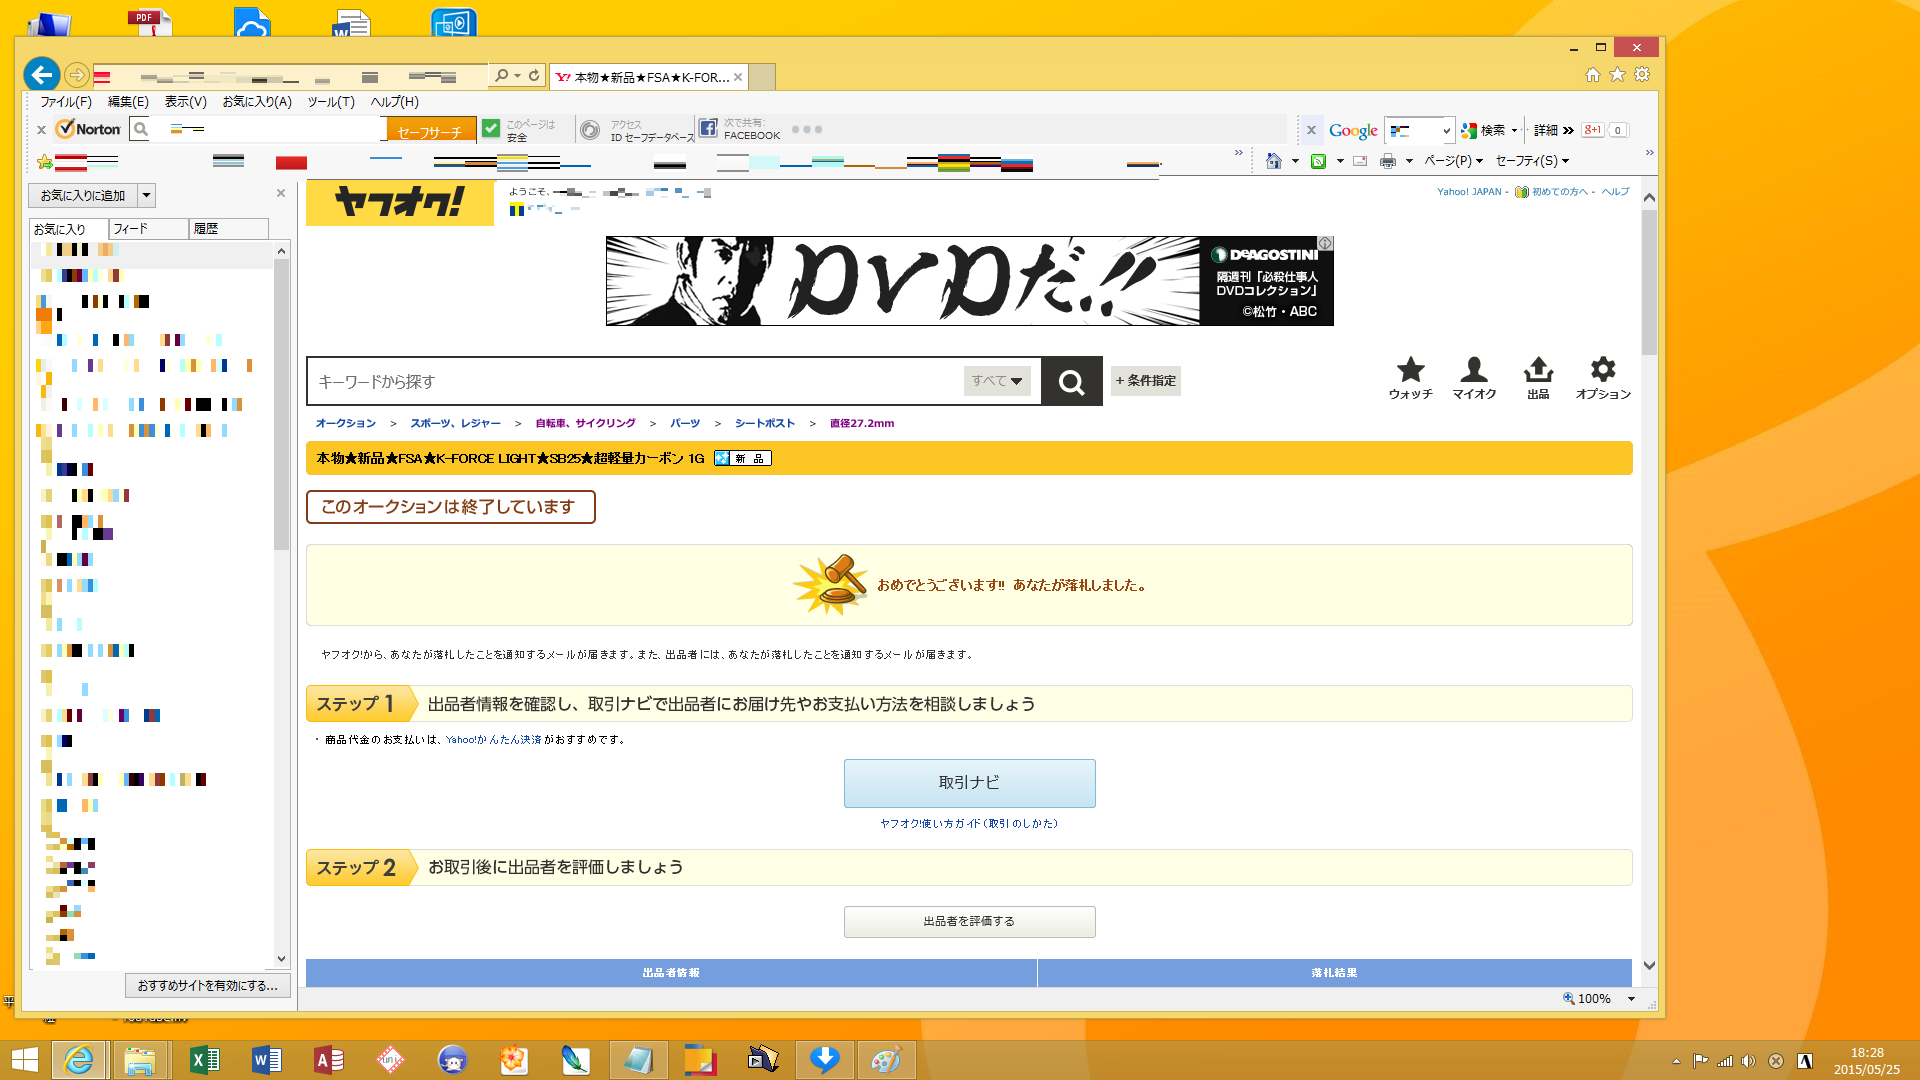Screen dimensions: 1920x1080
Task: Open the セーフティ(S) dropdown menu
Action: click(1532, 161)
